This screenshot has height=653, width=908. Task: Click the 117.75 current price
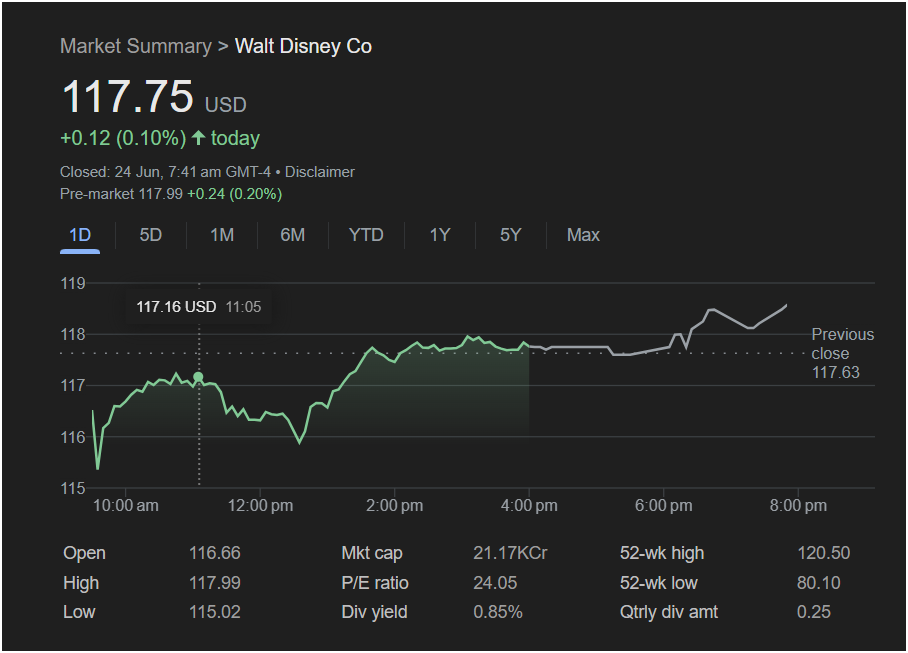[x=127, y=96]
